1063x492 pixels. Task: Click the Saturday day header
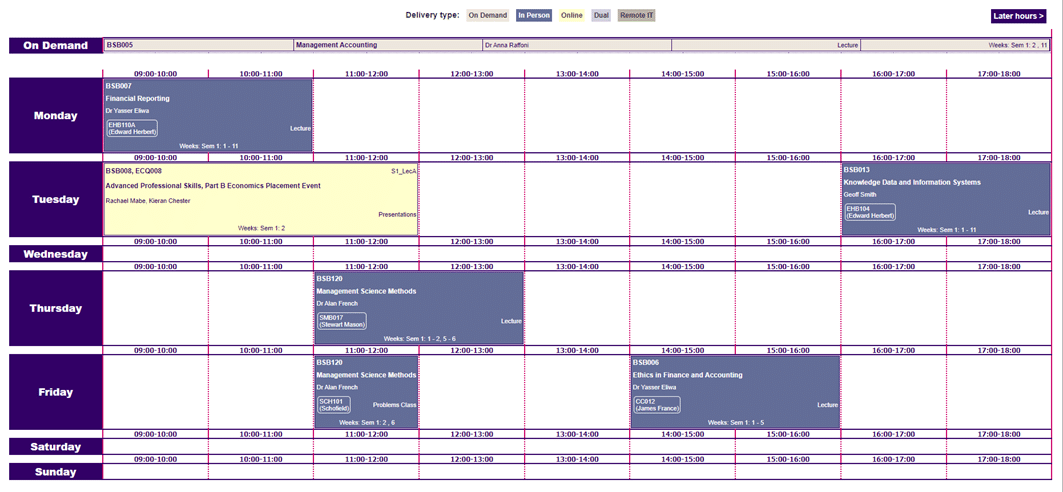coord(56,447)
